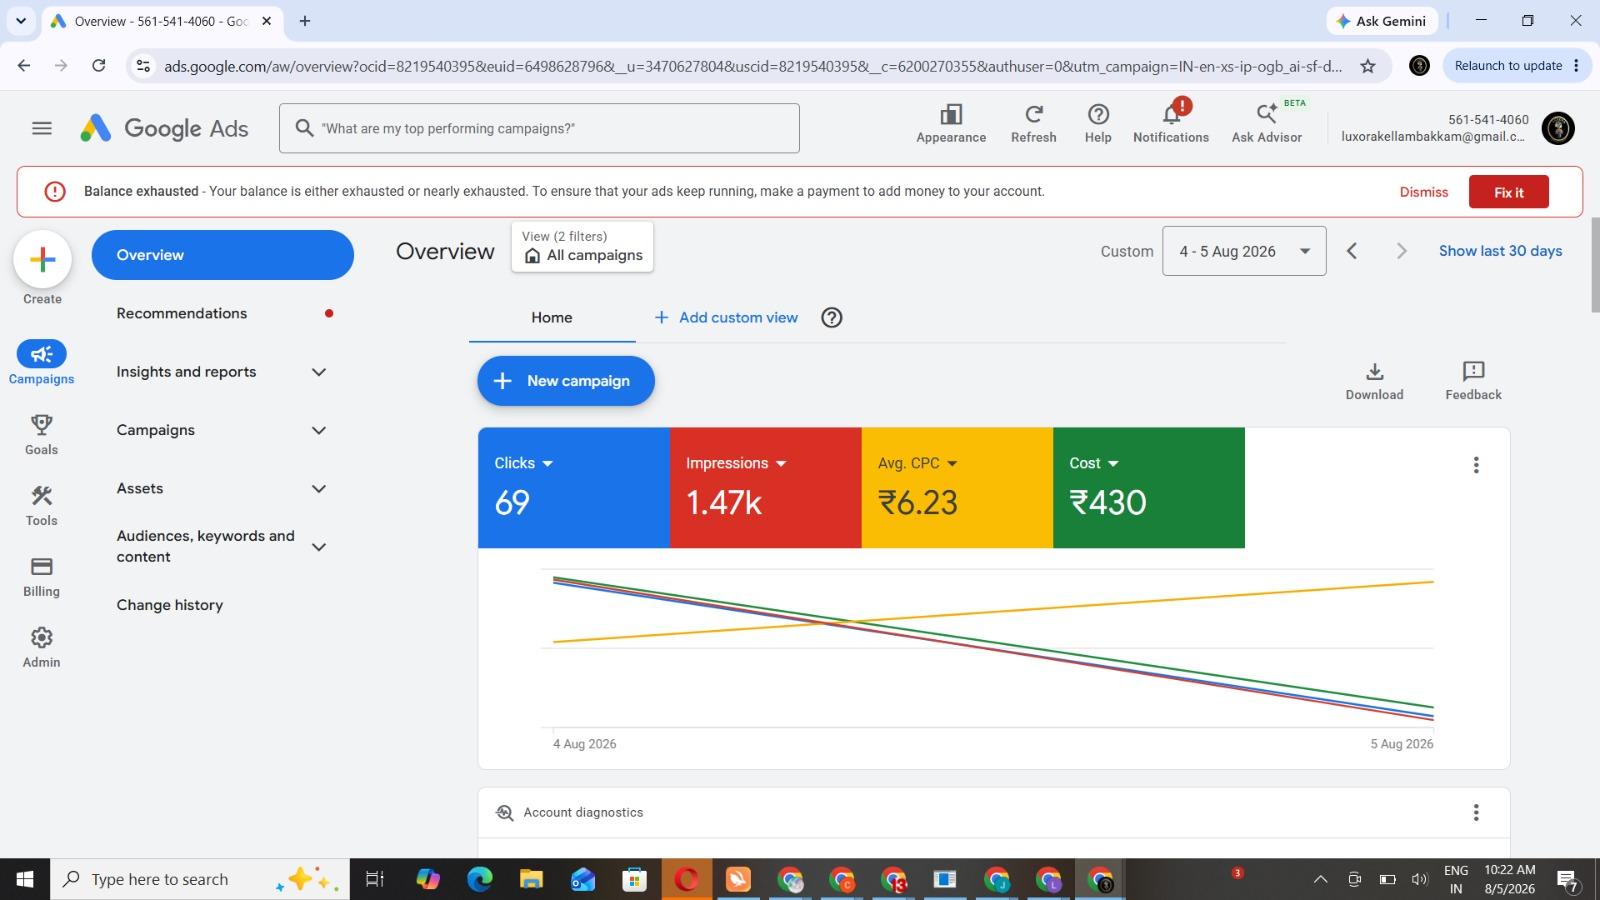Open Overview in navigation panel
This screenshot has height=900, width=1600.
pos(223,255)
